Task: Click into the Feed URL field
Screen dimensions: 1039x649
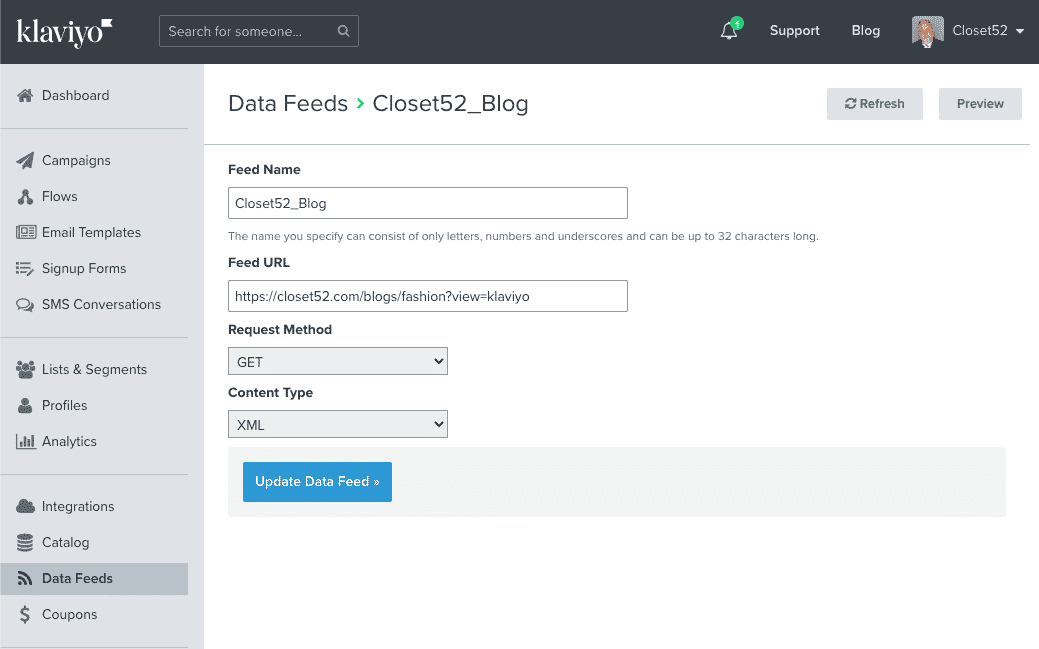Action: pos(428,296)
